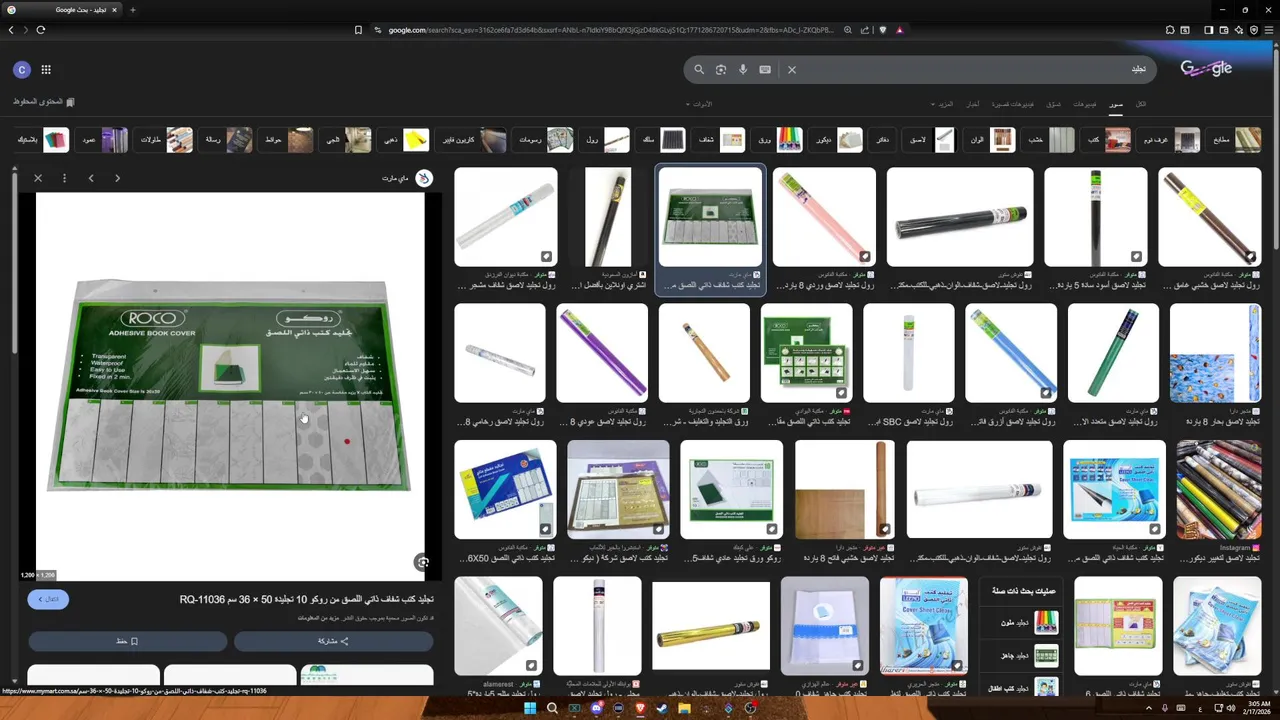
Task: Click the تجليد ملون related search
Action: (1022, 623)
